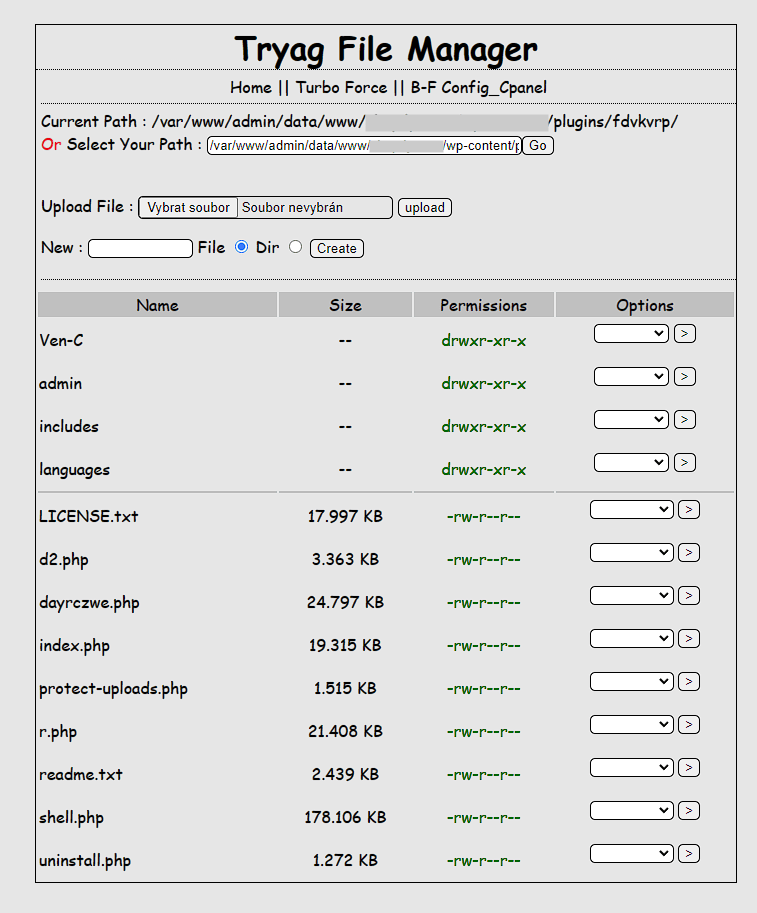Select the File radio button
Screen dimensions: 757x913
[241, 247]
